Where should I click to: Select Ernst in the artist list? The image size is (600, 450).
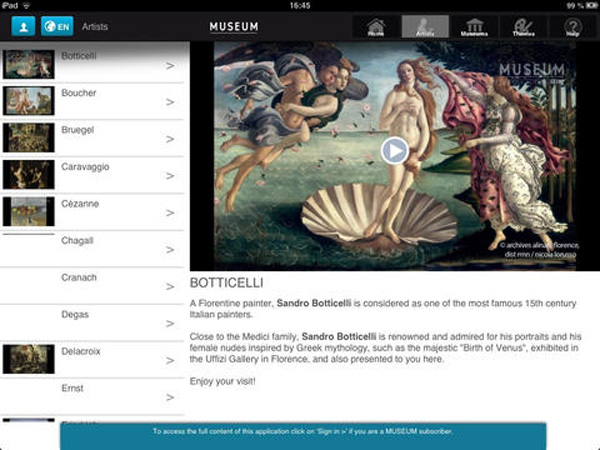point(92,396)
